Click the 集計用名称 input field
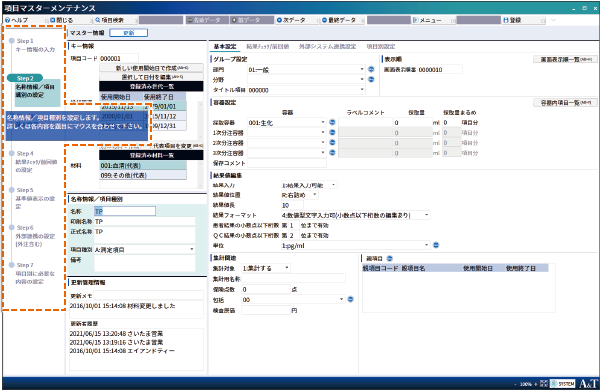The width and height of the screenshot is (600, 390). click(293, 279)
